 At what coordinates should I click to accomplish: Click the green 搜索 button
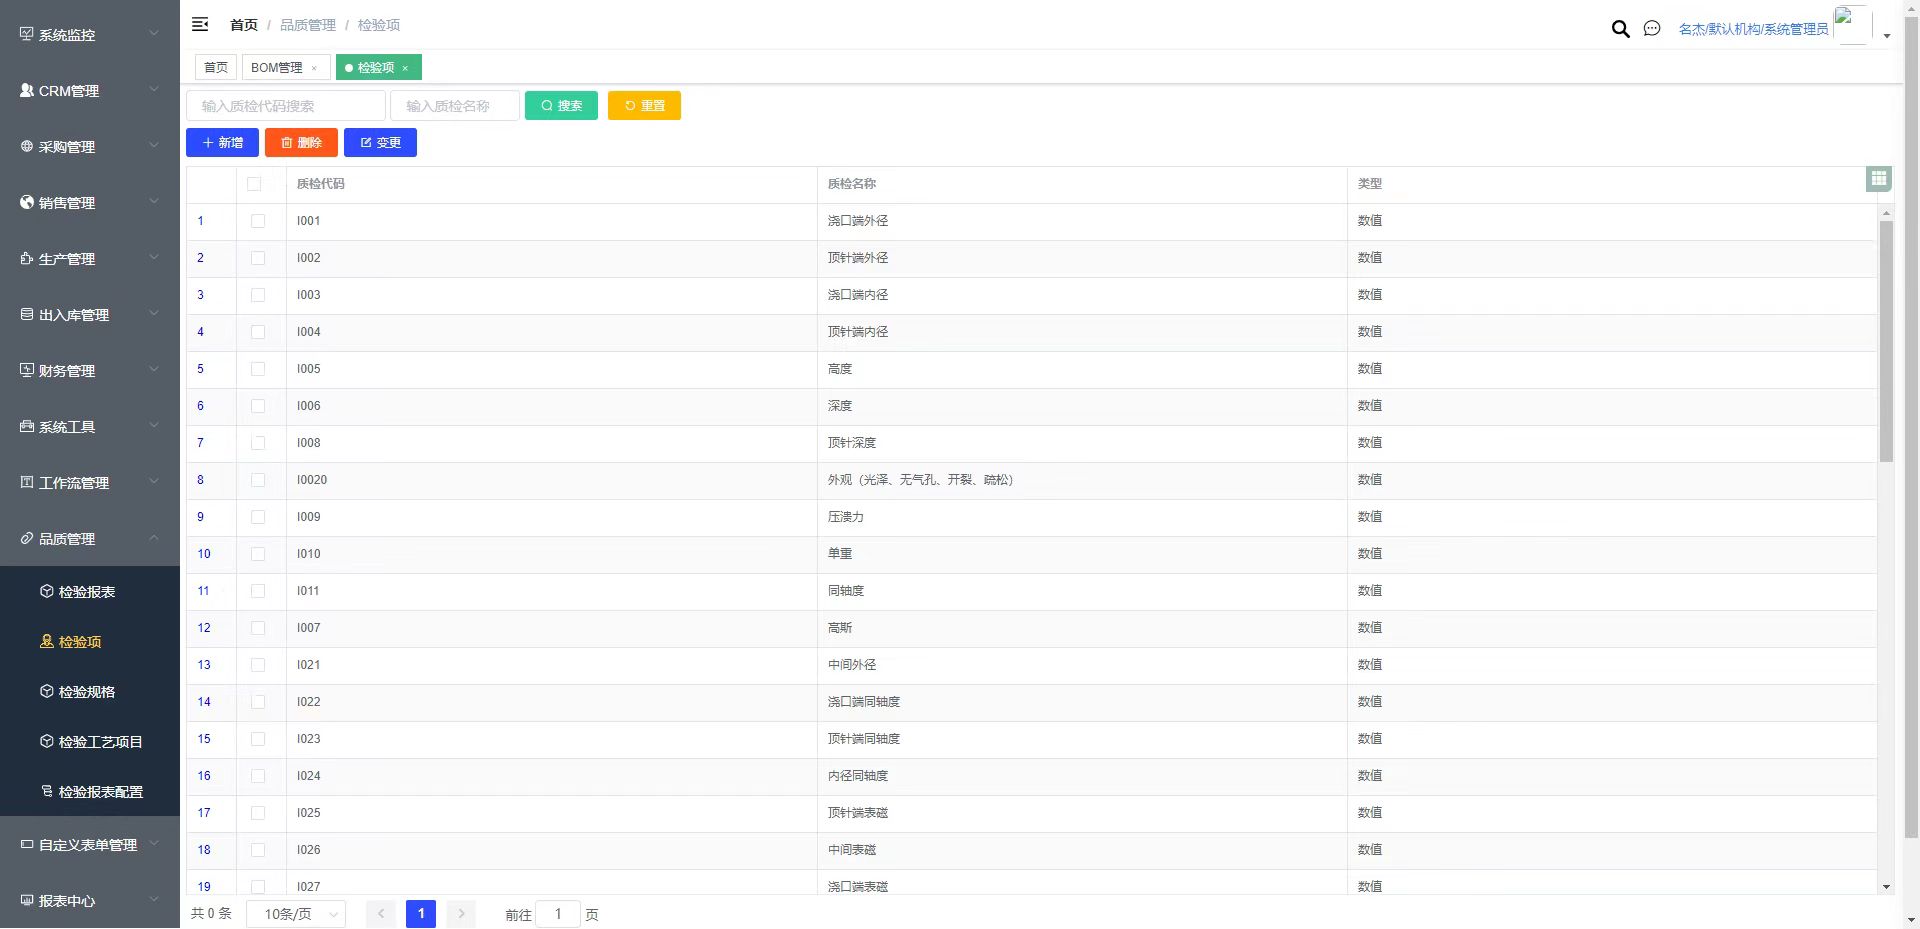point(561,106)
